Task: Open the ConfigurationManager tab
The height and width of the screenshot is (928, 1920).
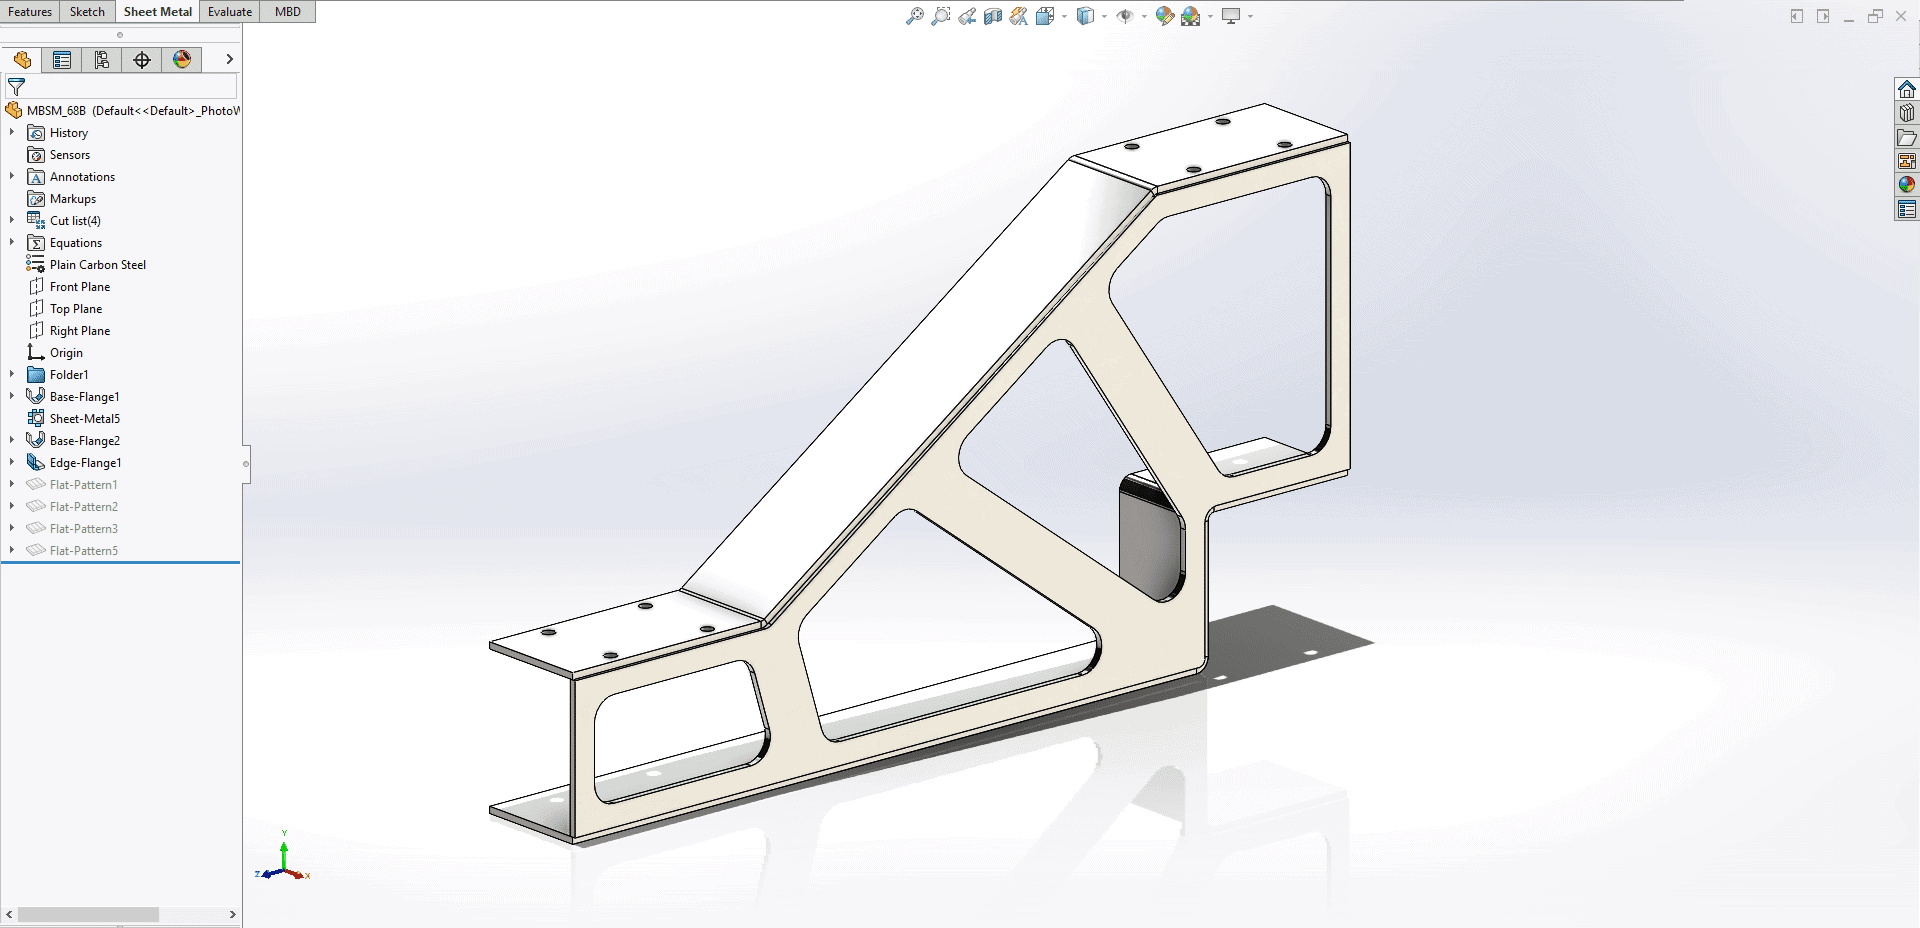Action: click(x=102, y=60)
